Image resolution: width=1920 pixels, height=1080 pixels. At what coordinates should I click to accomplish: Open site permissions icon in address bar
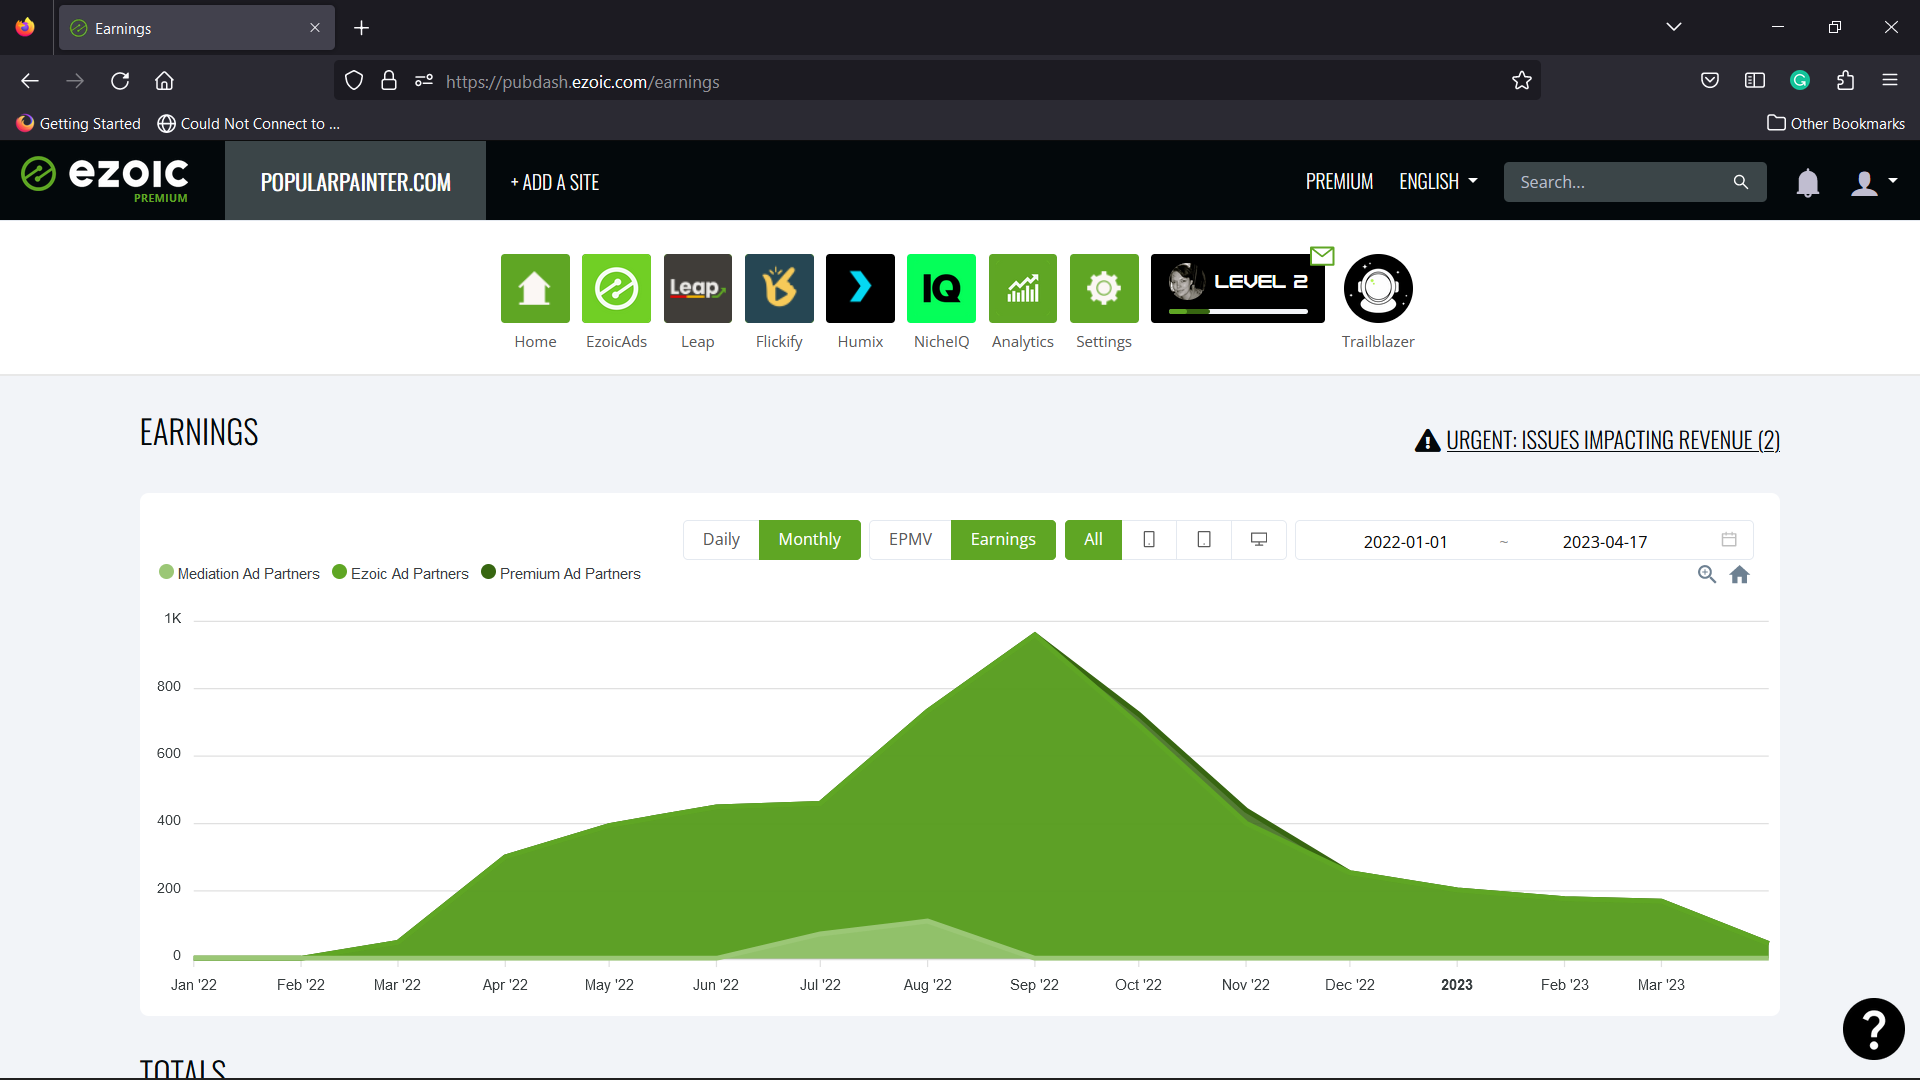pyautogui.click(x=424, y=81)
